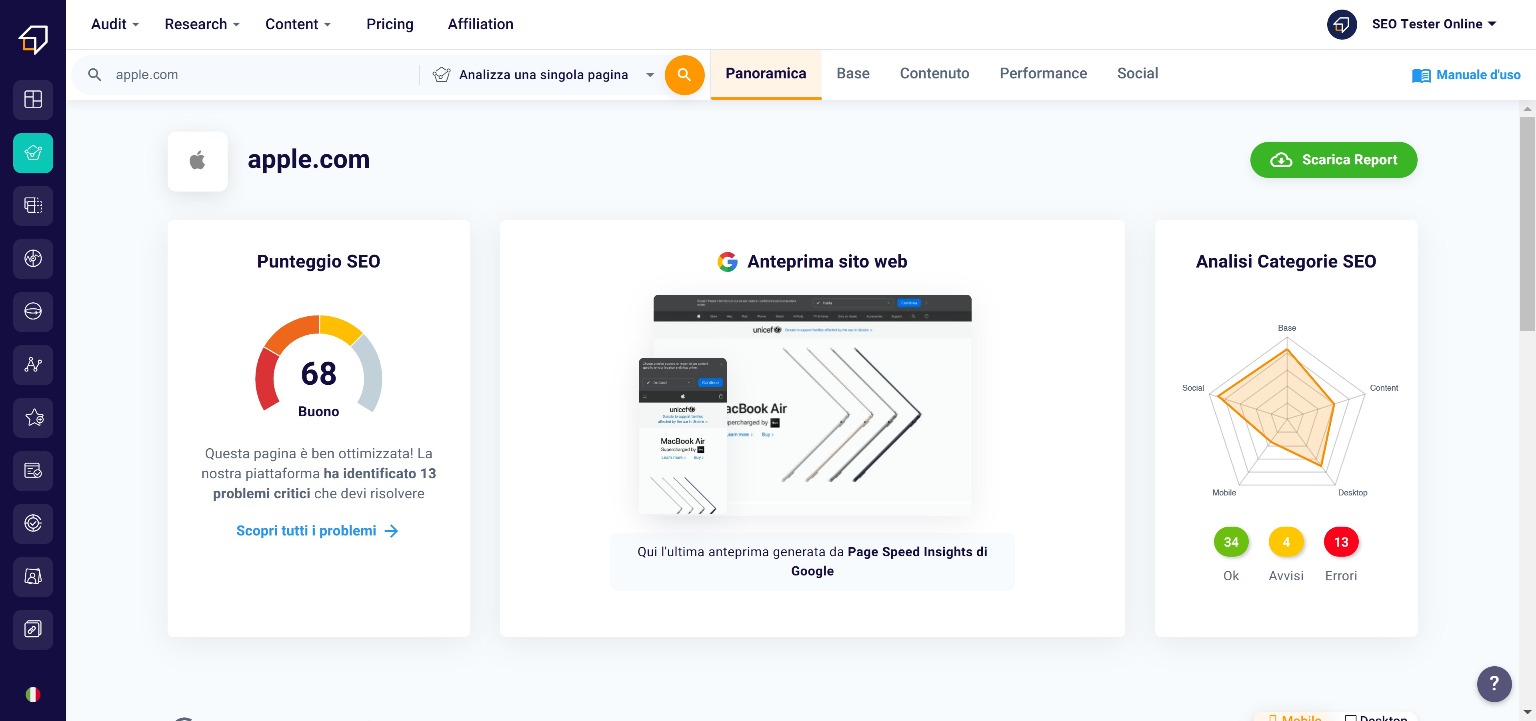Click the Buono score label
The width and height of the screenshot is (1536, 721).
319,412
